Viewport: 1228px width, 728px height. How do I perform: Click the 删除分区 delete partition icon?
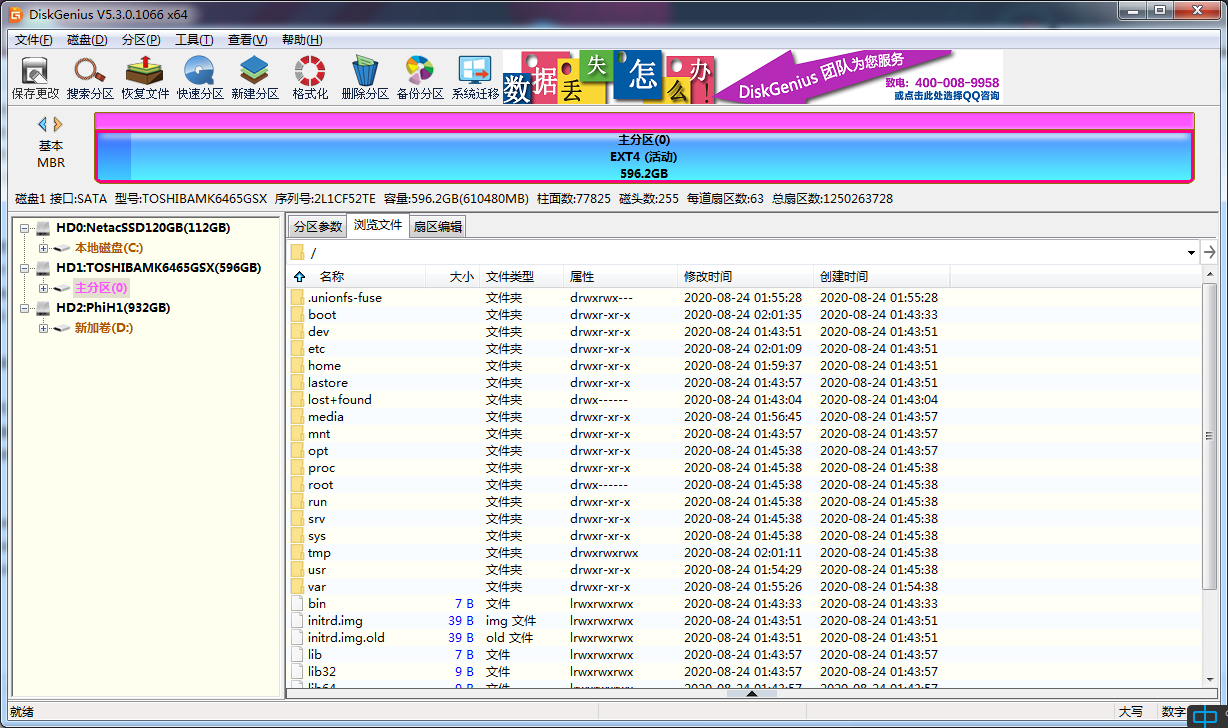[365, 78]
